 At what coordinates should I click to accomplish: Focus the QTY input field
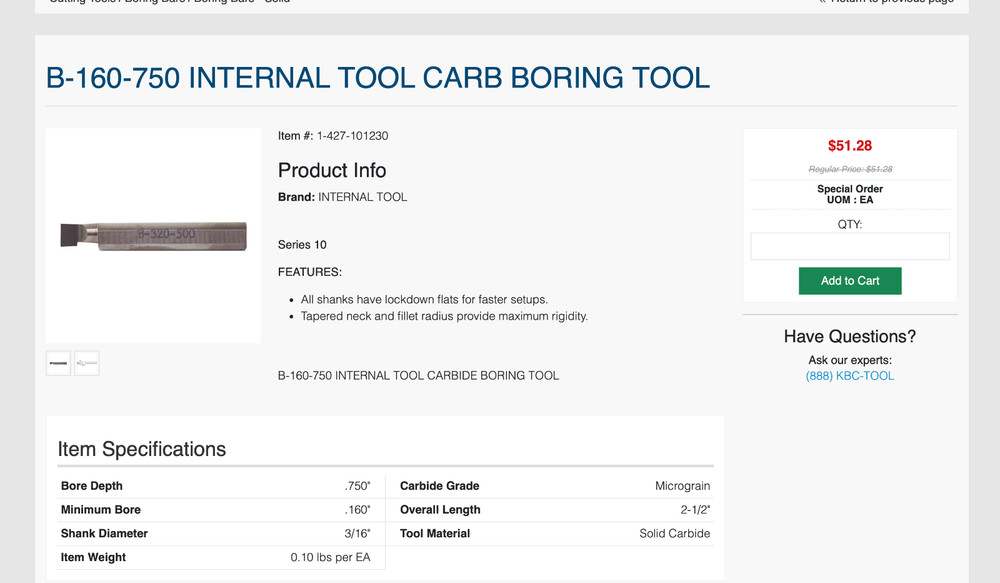pos(849,246)
